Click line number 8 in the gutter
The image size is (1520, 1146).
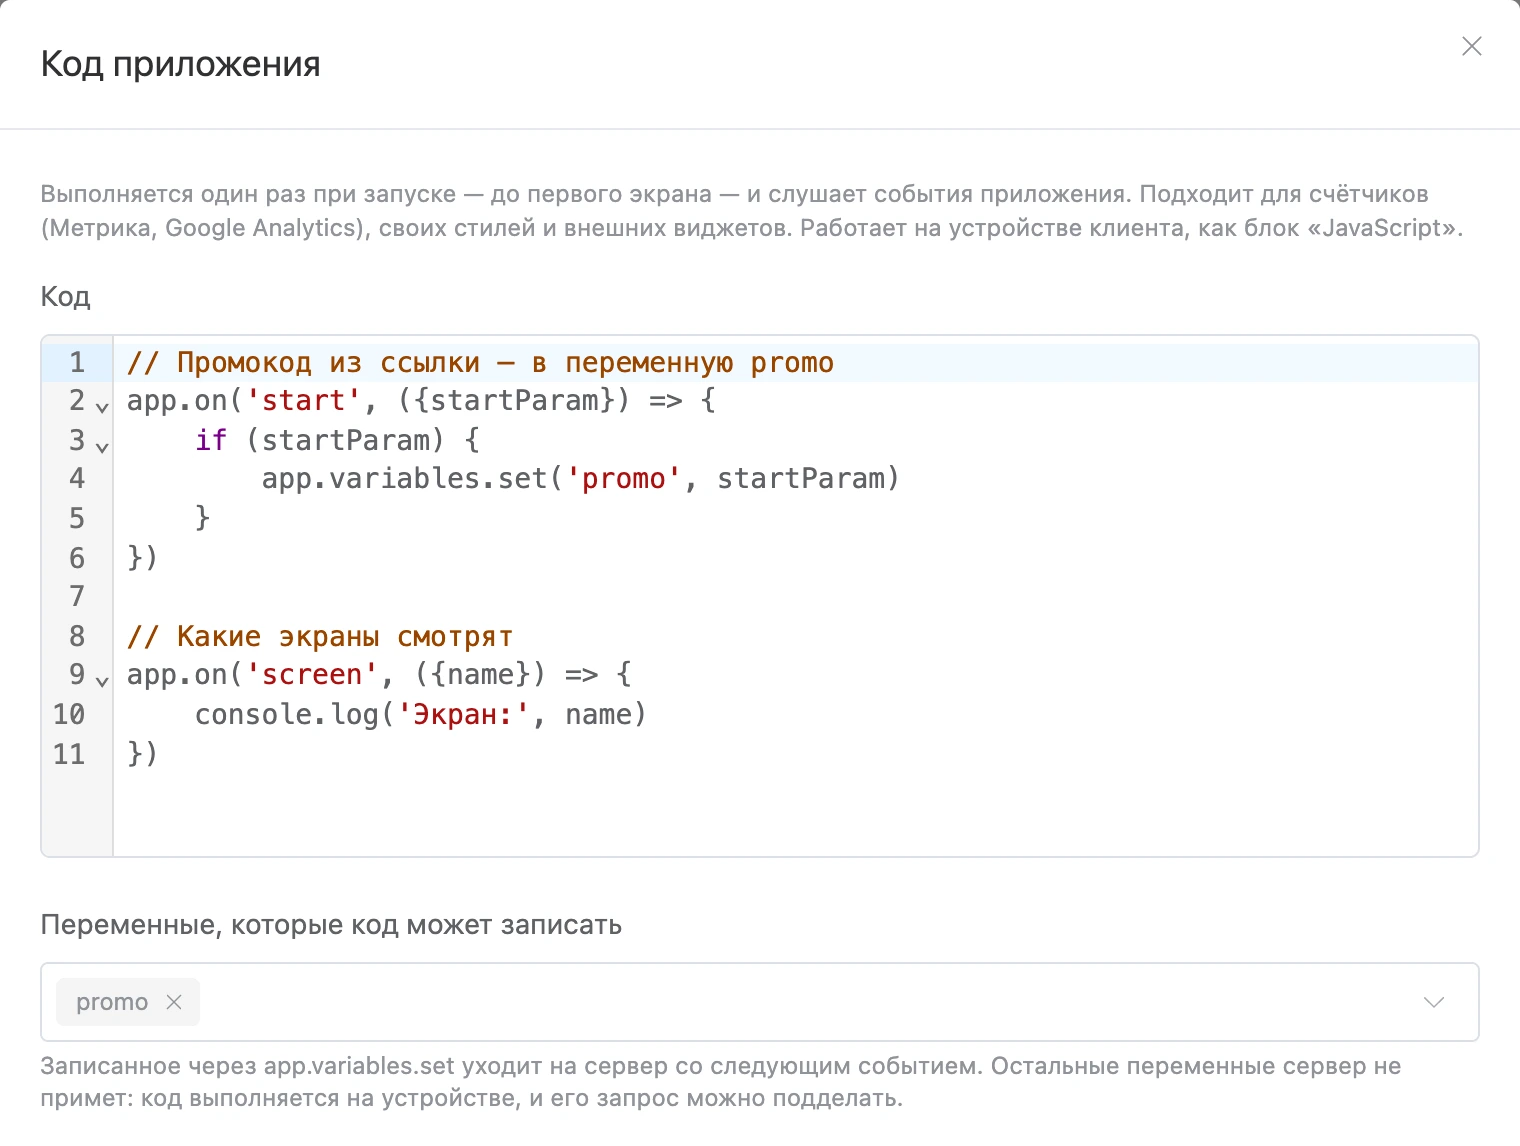[77, 636]
